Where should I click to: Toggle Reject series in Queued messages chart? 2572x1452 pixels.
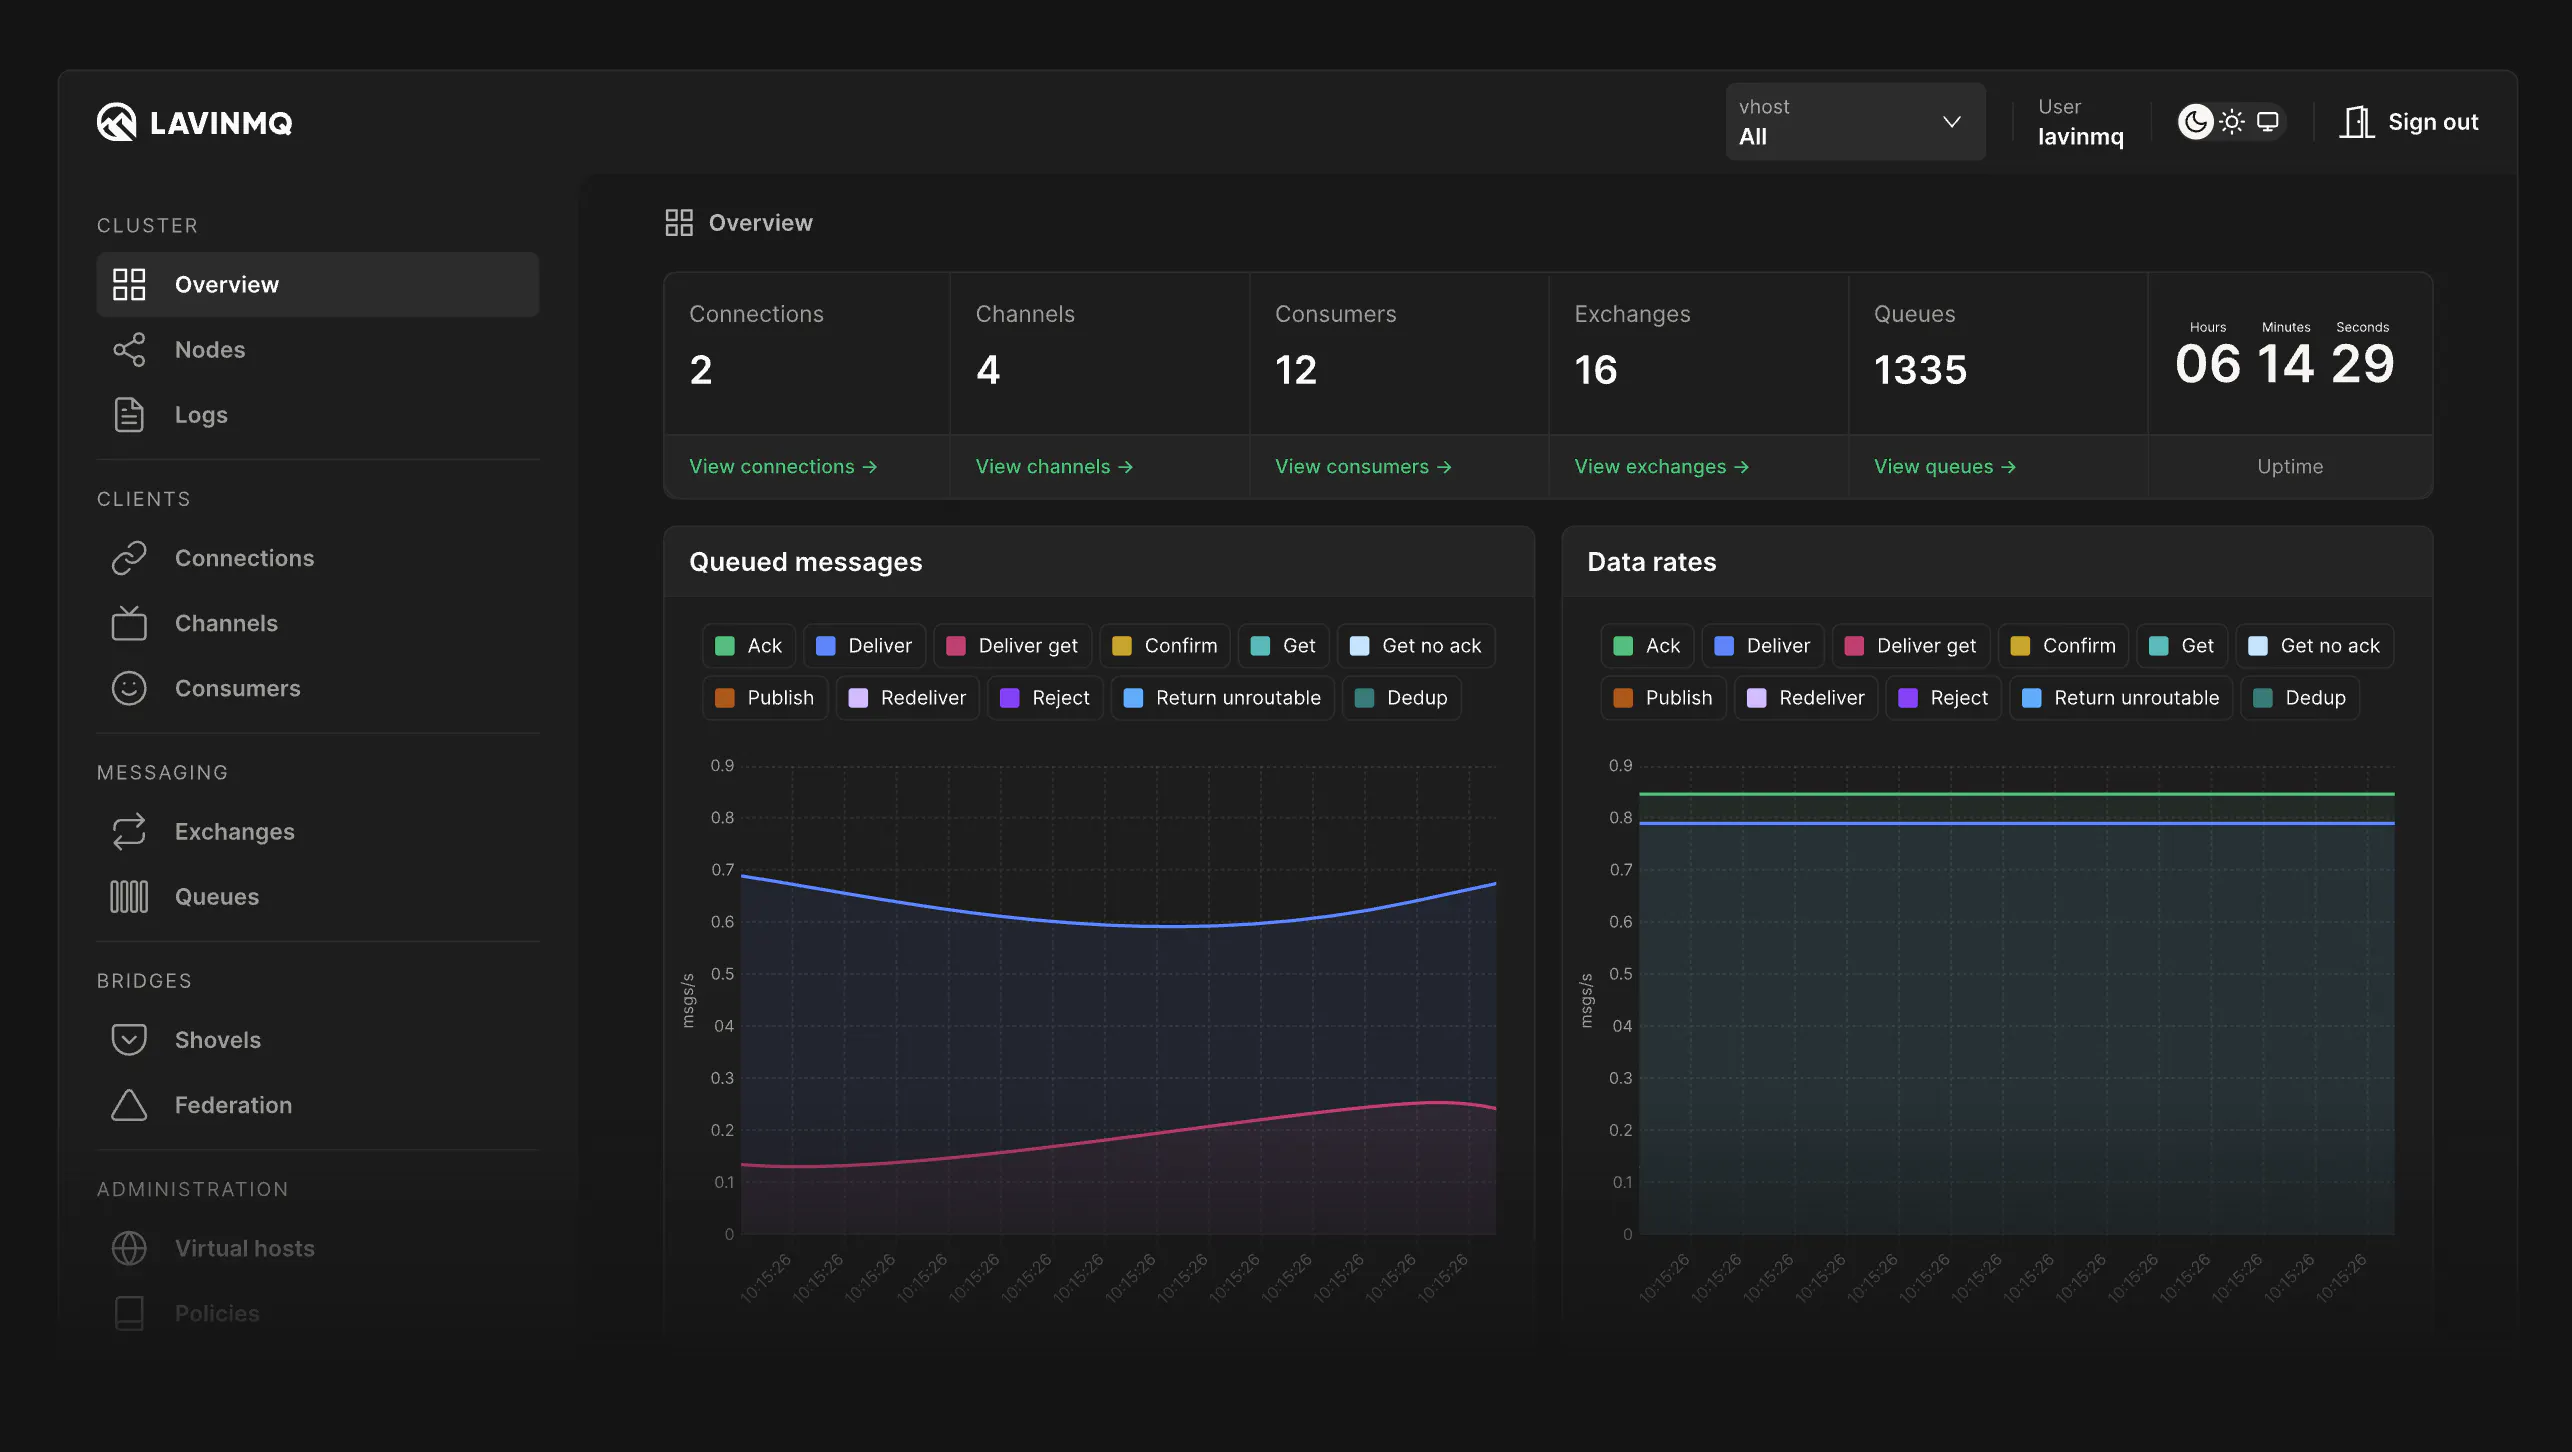[x=1045, y=697]
